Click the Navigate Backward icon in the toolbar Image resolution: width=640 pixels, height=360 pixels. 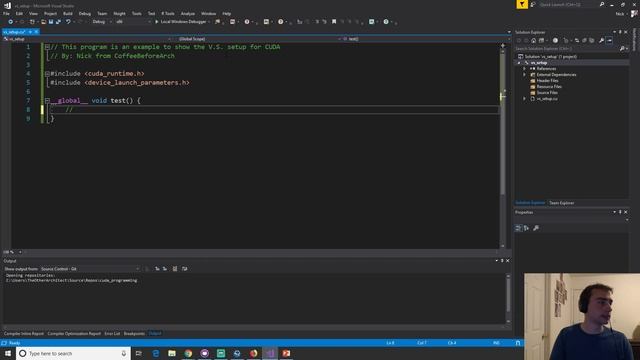click(10, 22)
